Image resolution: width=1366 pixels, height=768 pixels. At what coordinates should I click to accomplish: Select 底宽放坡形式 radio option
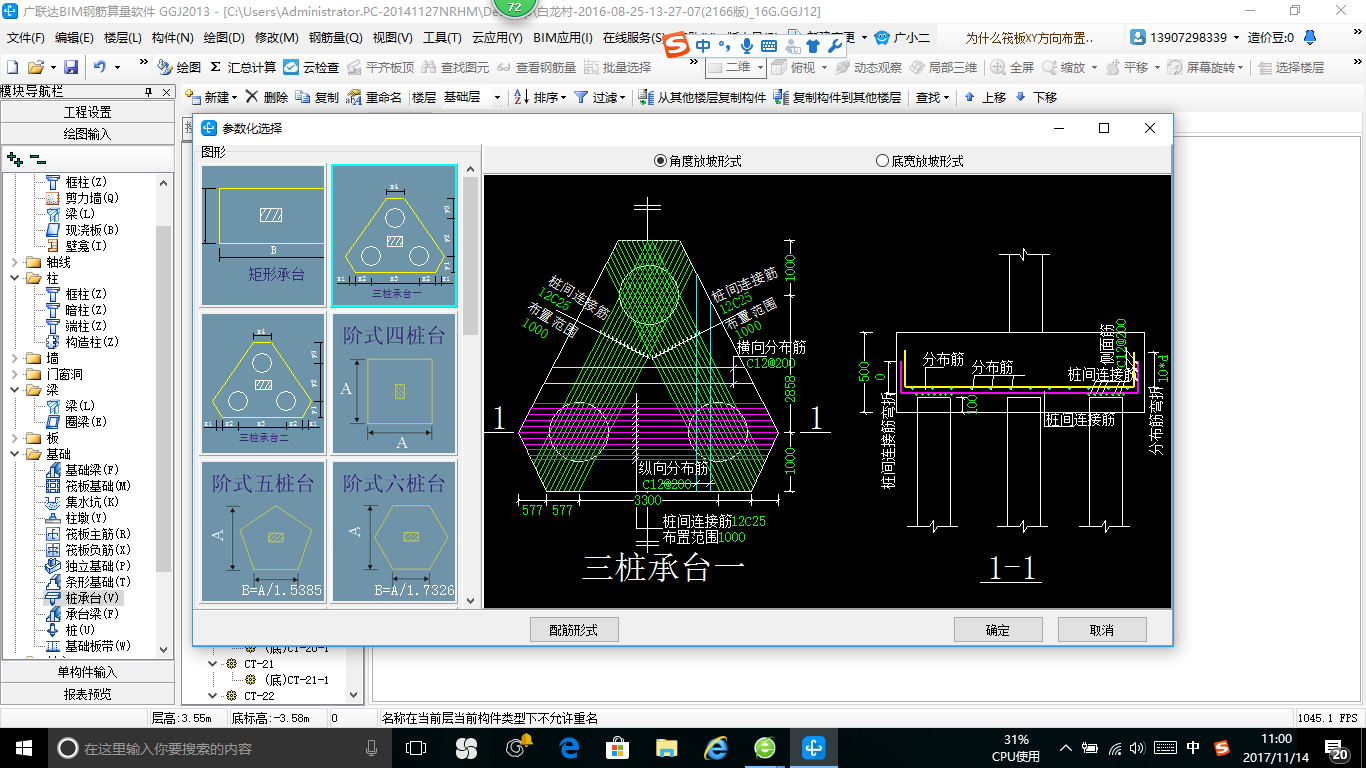click(882, 160)
